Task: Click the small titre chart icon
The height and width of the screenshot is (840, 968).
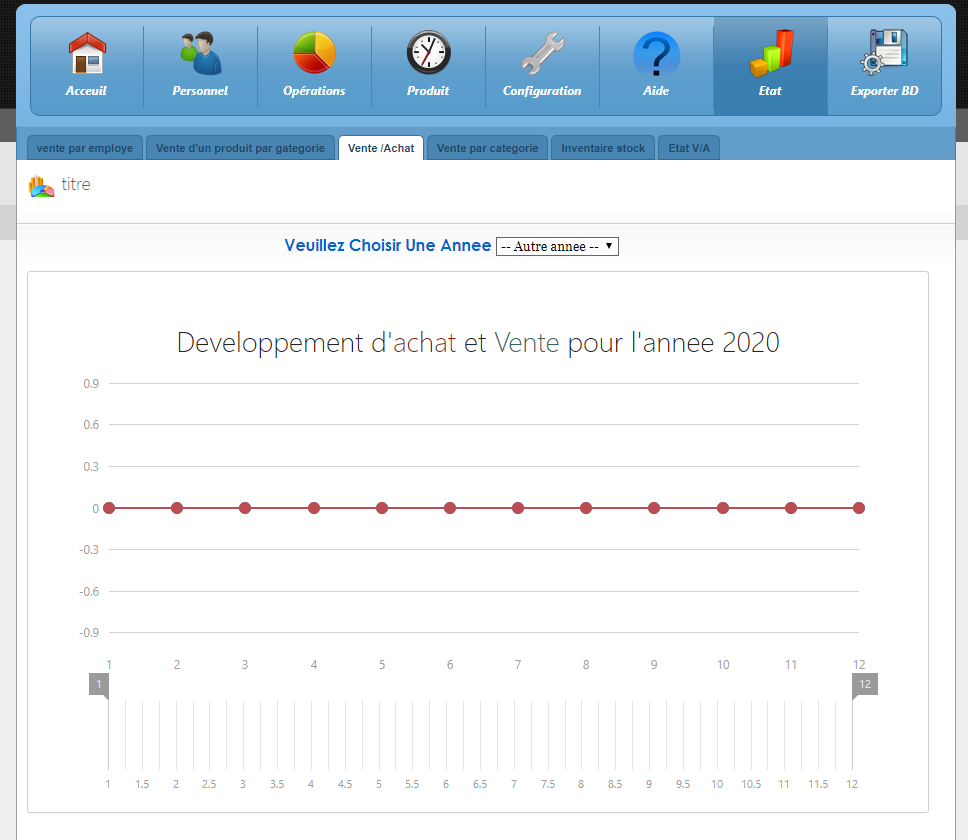Action: [x=41, y=186]
